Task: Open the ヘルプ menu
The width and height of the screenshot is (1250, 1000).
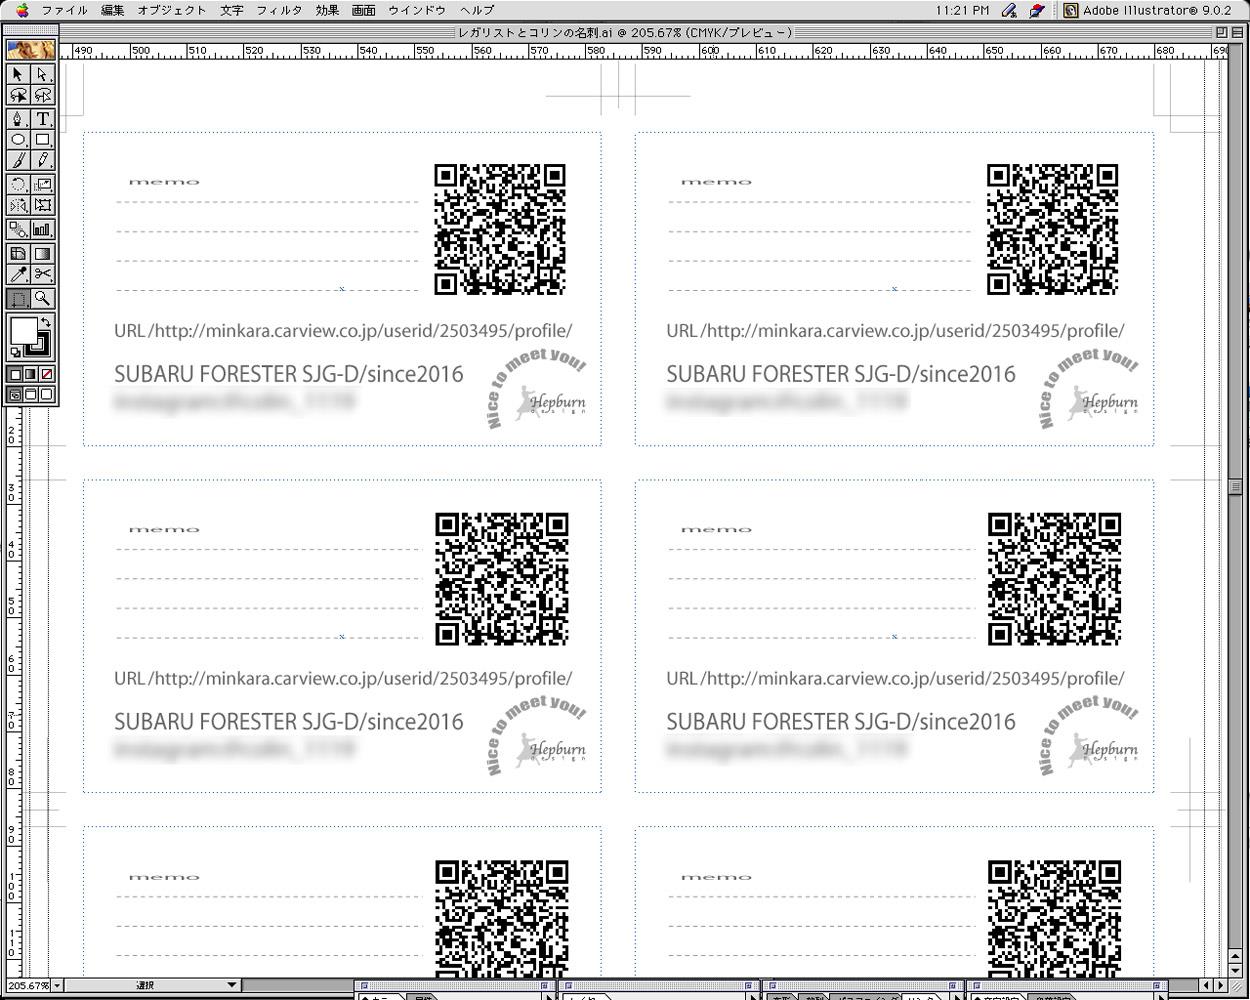Action: tap(477, 10)
